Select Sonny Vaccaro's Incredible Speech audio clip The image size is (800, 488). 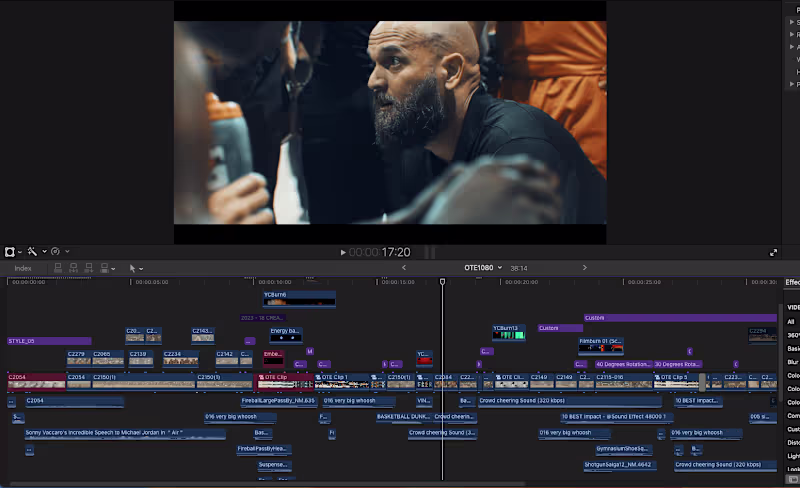click(125, 433)
